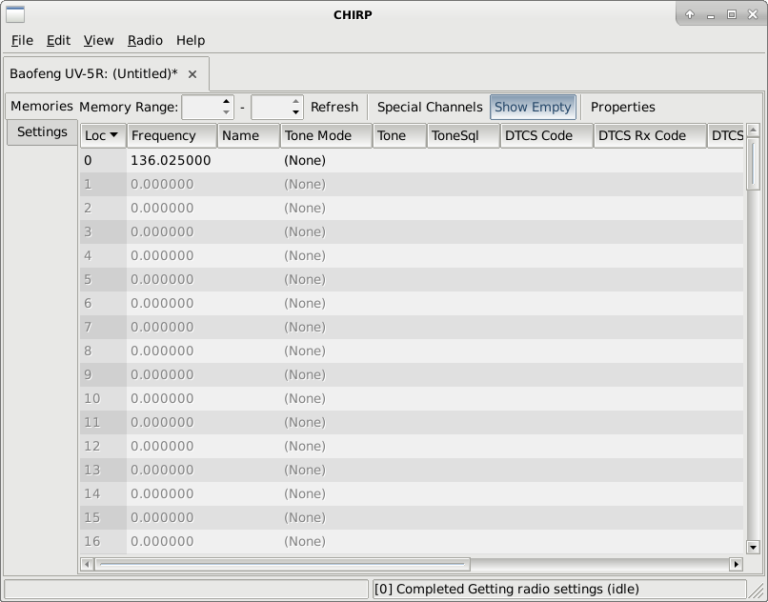This screenshot has height=602, width=768.
Task: Click right arrow of horizontal scrollbar
Action: click(x=736, y=564)
